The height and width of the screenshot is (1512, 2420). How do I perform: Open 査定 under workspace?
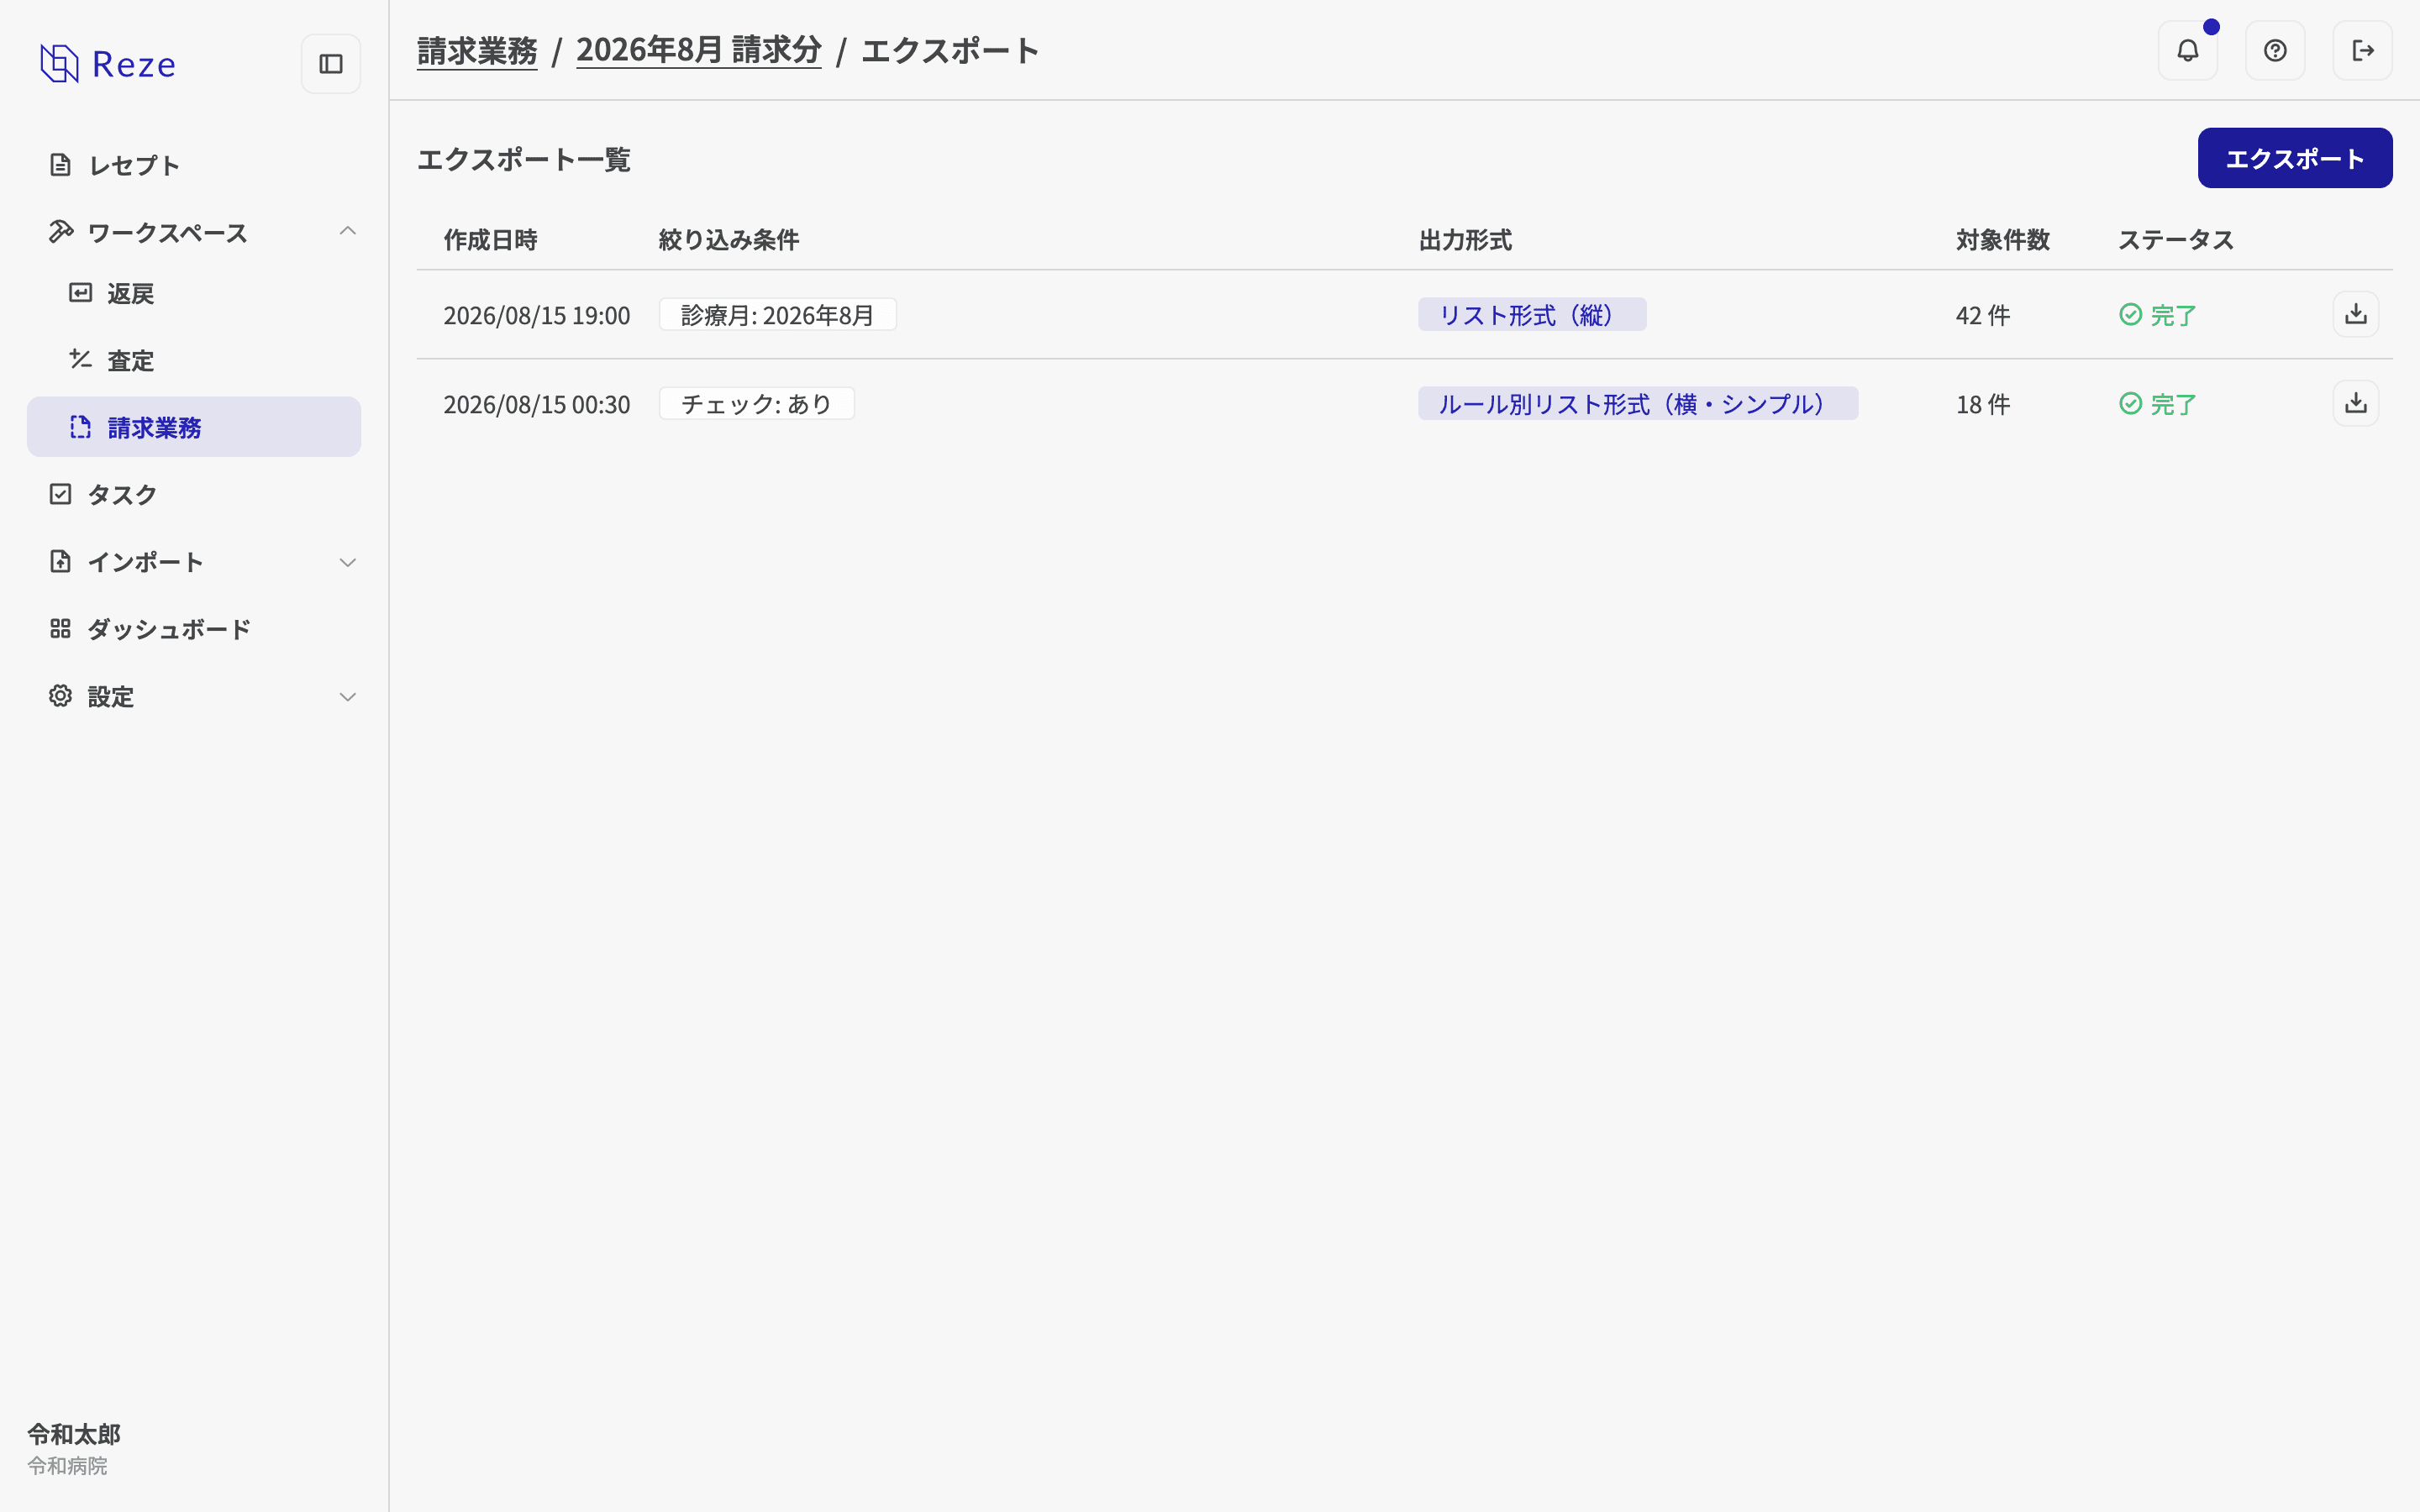[194, 360]
